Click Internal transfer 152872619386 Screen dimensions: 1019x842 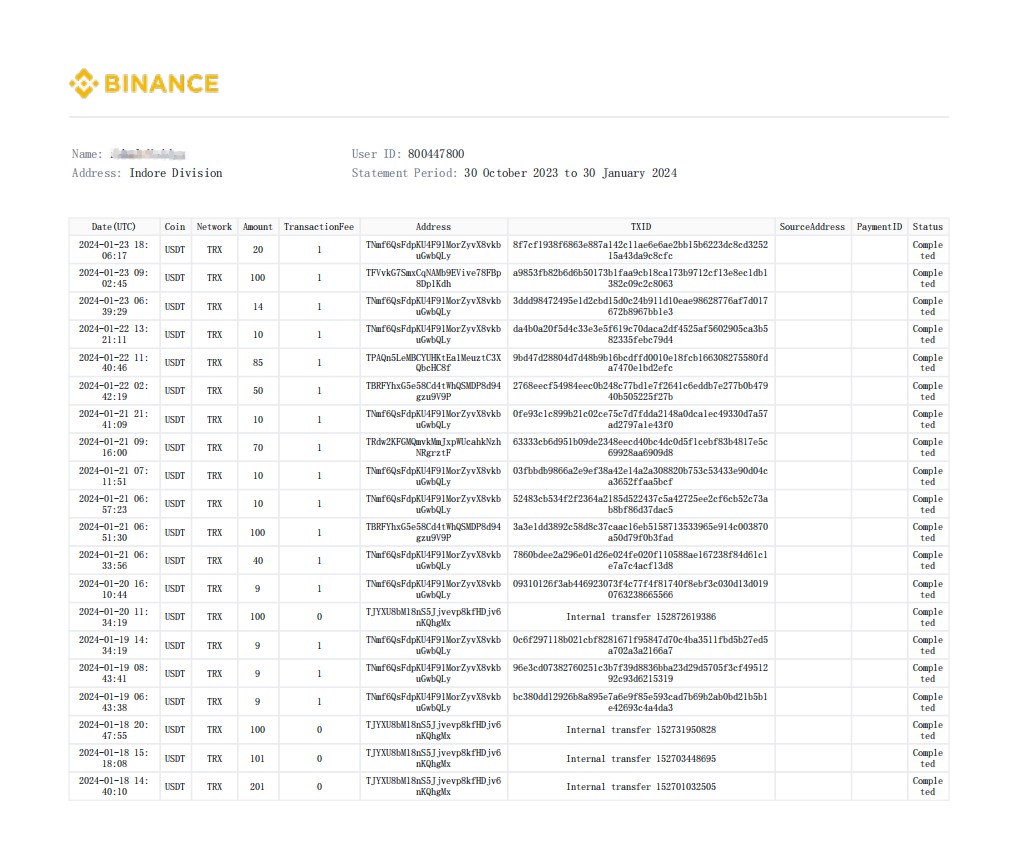point(641,617)
